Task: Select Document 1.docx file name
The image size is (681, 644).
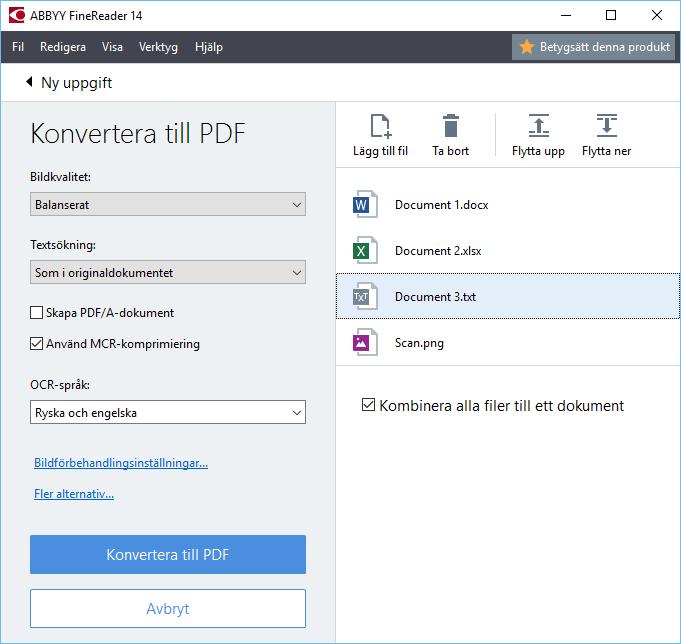Action: (441, 205)
